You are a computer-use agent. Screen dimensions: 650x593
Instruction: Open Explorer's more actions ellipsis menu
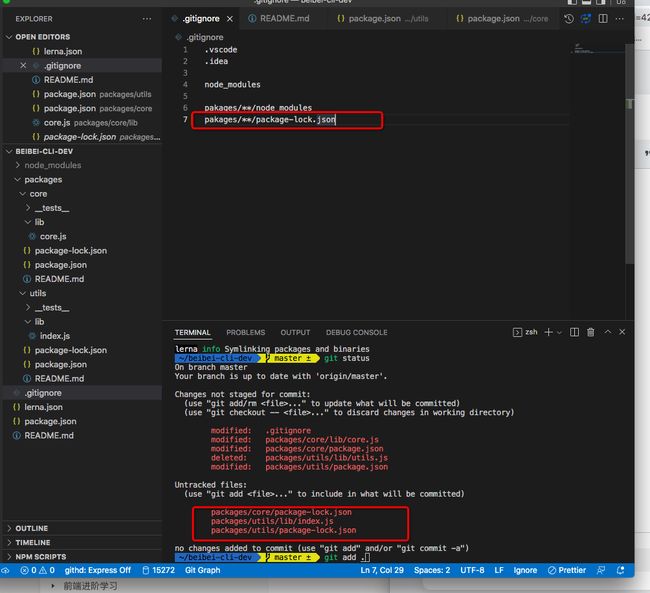[147, 19]
